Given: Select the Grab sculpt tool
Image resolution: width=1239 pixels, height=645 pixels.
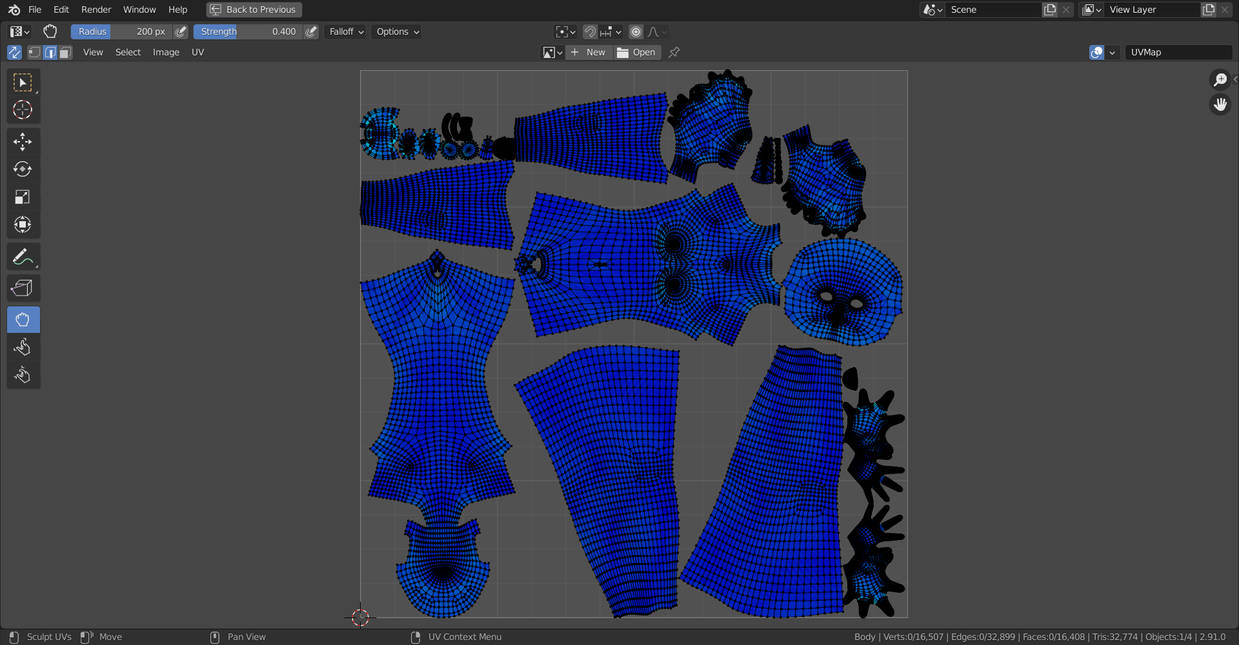Looking at the screenshot, I should click(23, 320).
